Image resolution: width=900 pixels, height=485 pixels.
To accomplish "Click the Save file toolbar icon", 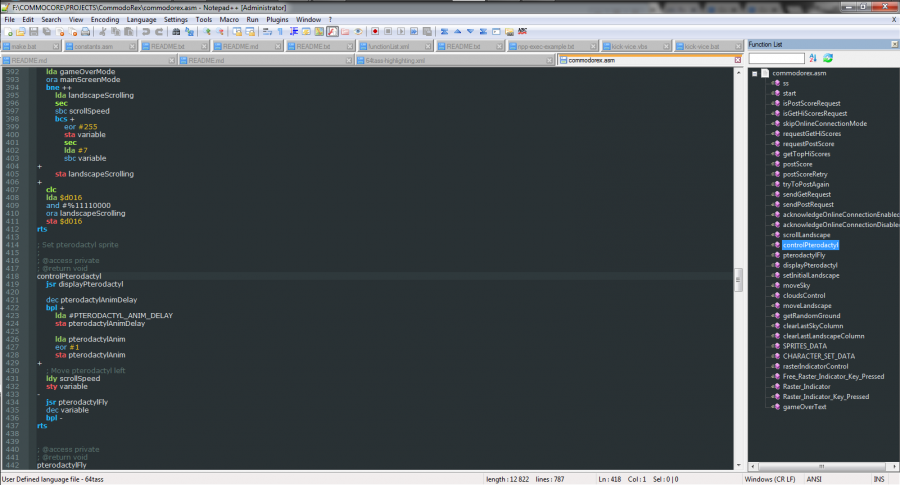I will coord(33,32).
